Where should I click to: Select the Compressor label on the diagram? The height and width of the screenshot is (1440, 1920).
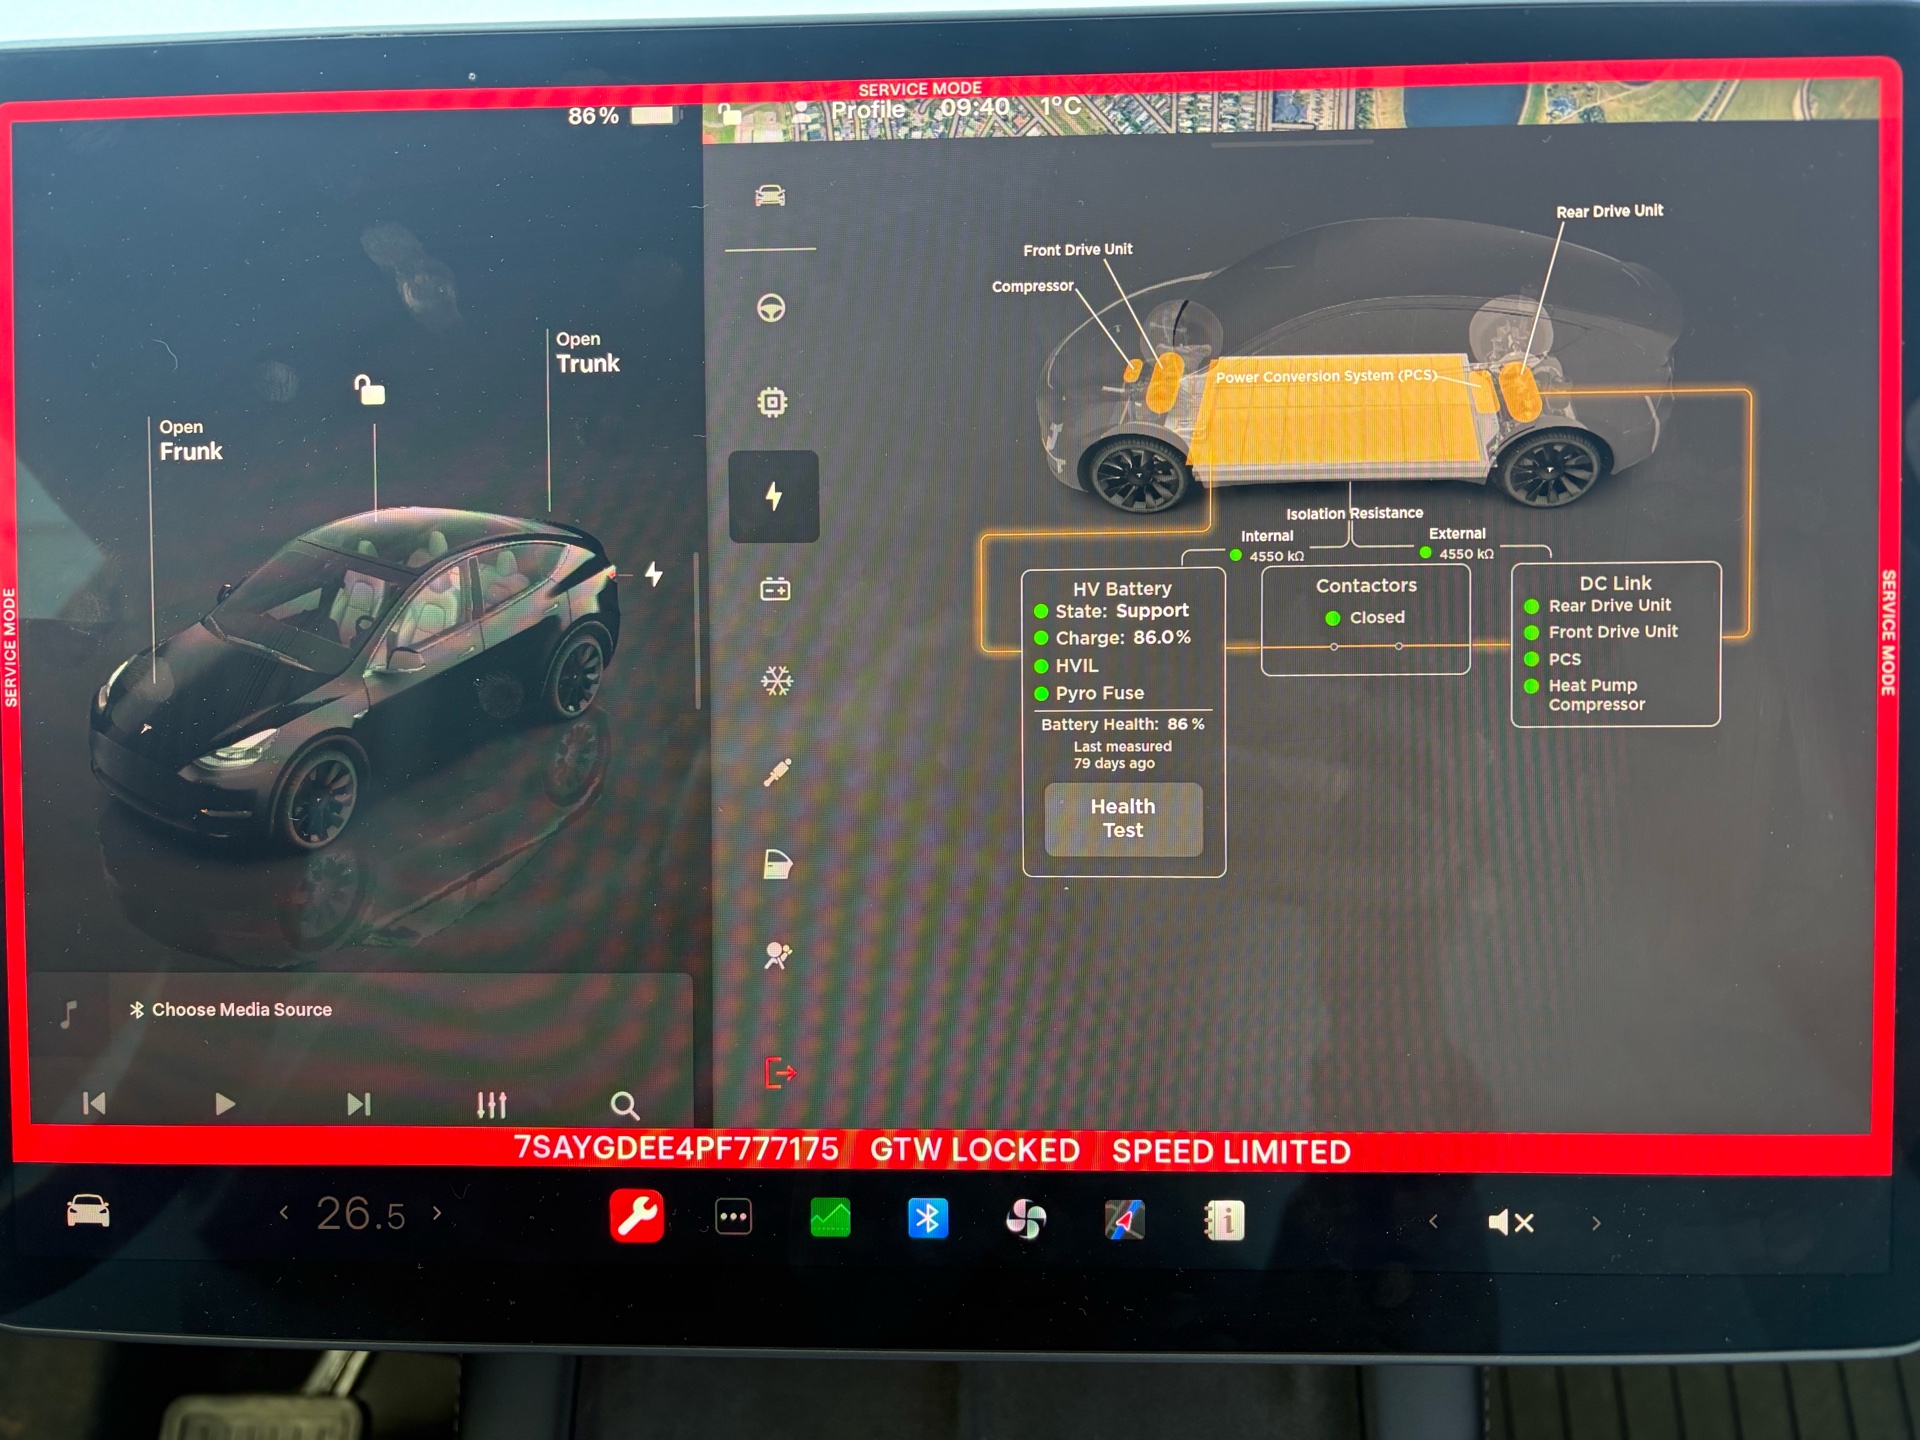pos(1033,286)
